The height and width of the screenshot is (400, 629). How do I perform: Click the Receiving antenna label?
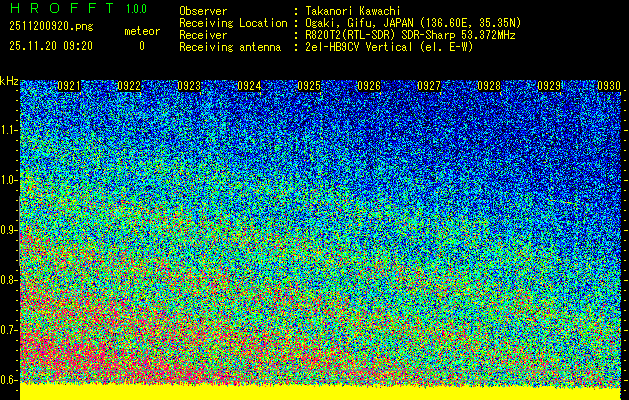(230, 47)
